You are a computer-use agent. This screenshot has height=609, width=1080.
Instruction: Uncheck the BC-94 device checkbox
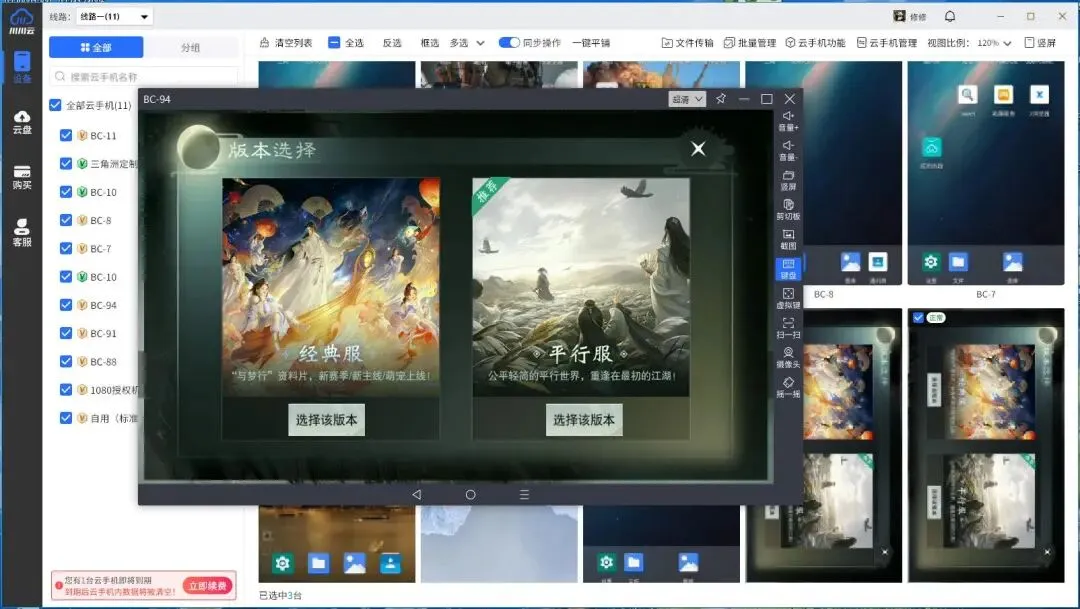pos(65,304)
